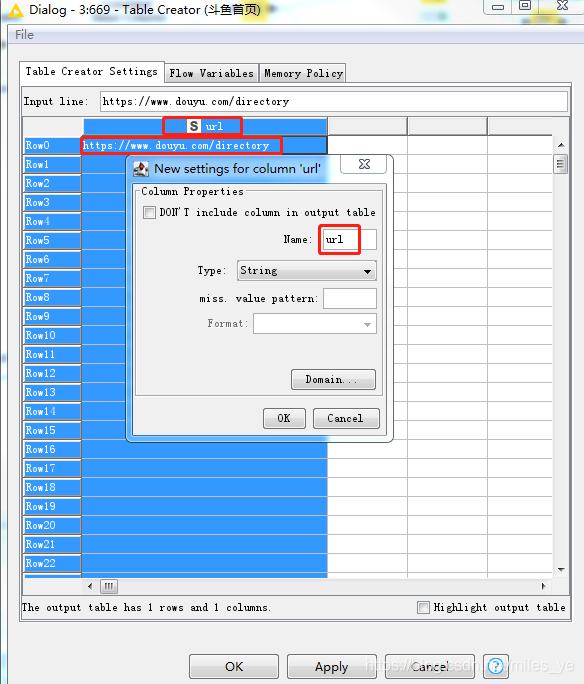
Task: Select the Row14 row header
Action: pyautogui.click(x=52, y=411)
